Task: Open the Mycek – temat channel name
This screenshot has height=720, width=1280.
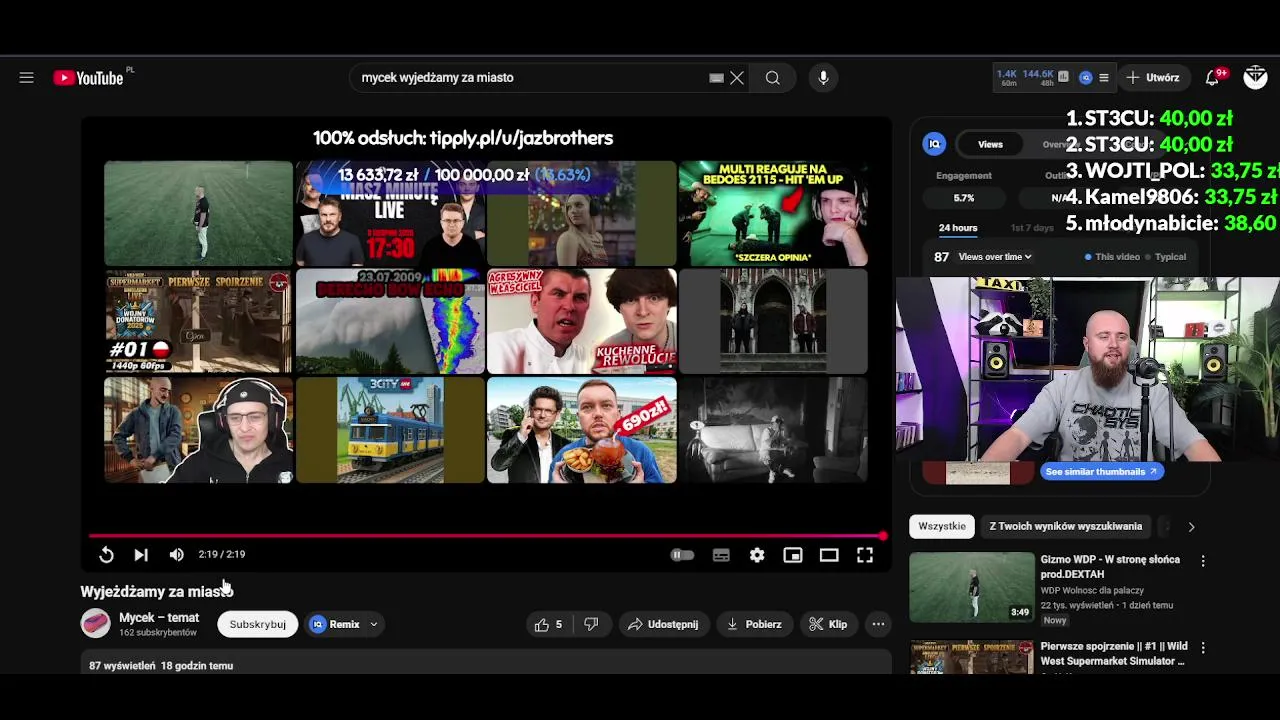Action: coord(159,618)
